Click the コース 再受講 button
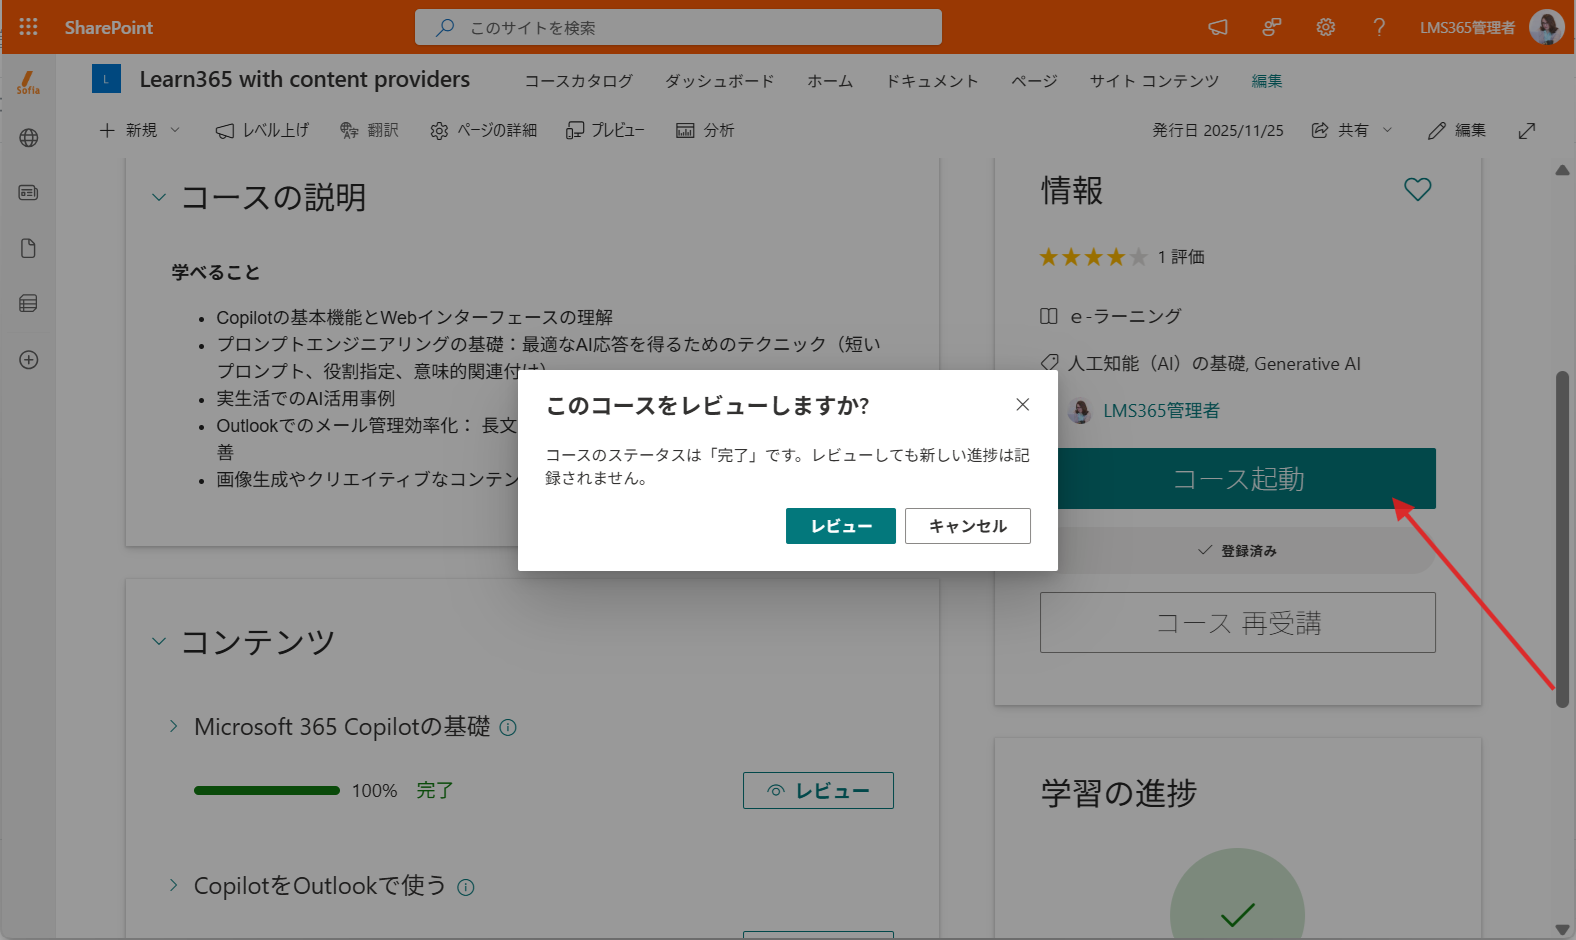 point(1238,623)
